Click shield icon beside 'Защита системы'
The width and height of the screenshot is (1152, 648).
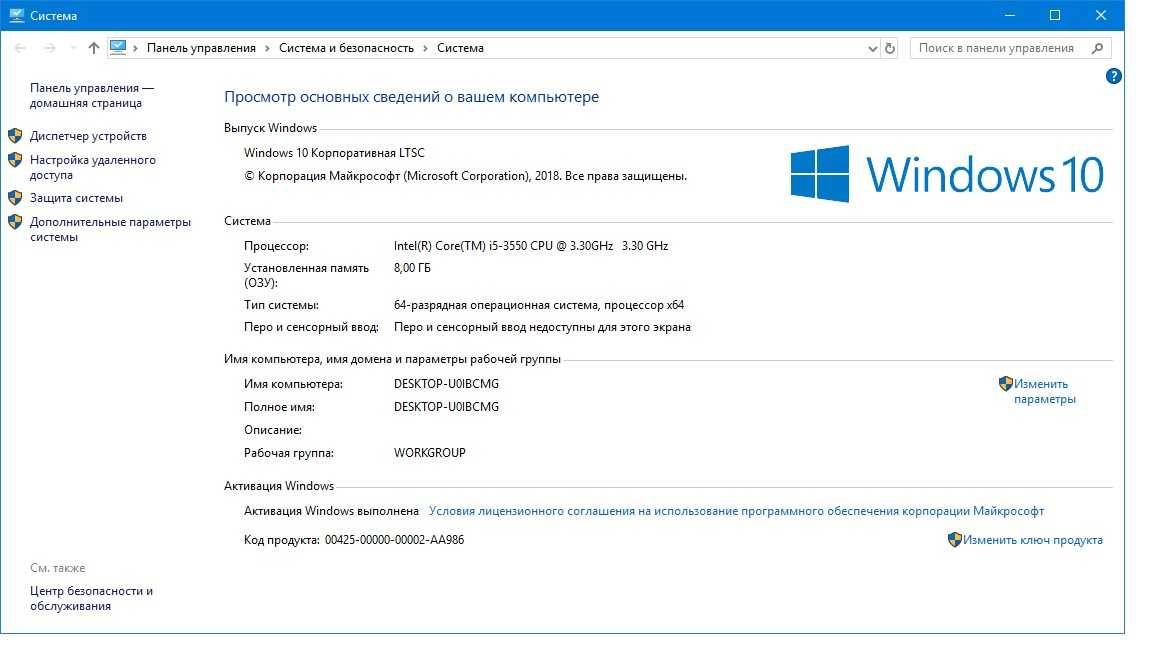[15, 198]
